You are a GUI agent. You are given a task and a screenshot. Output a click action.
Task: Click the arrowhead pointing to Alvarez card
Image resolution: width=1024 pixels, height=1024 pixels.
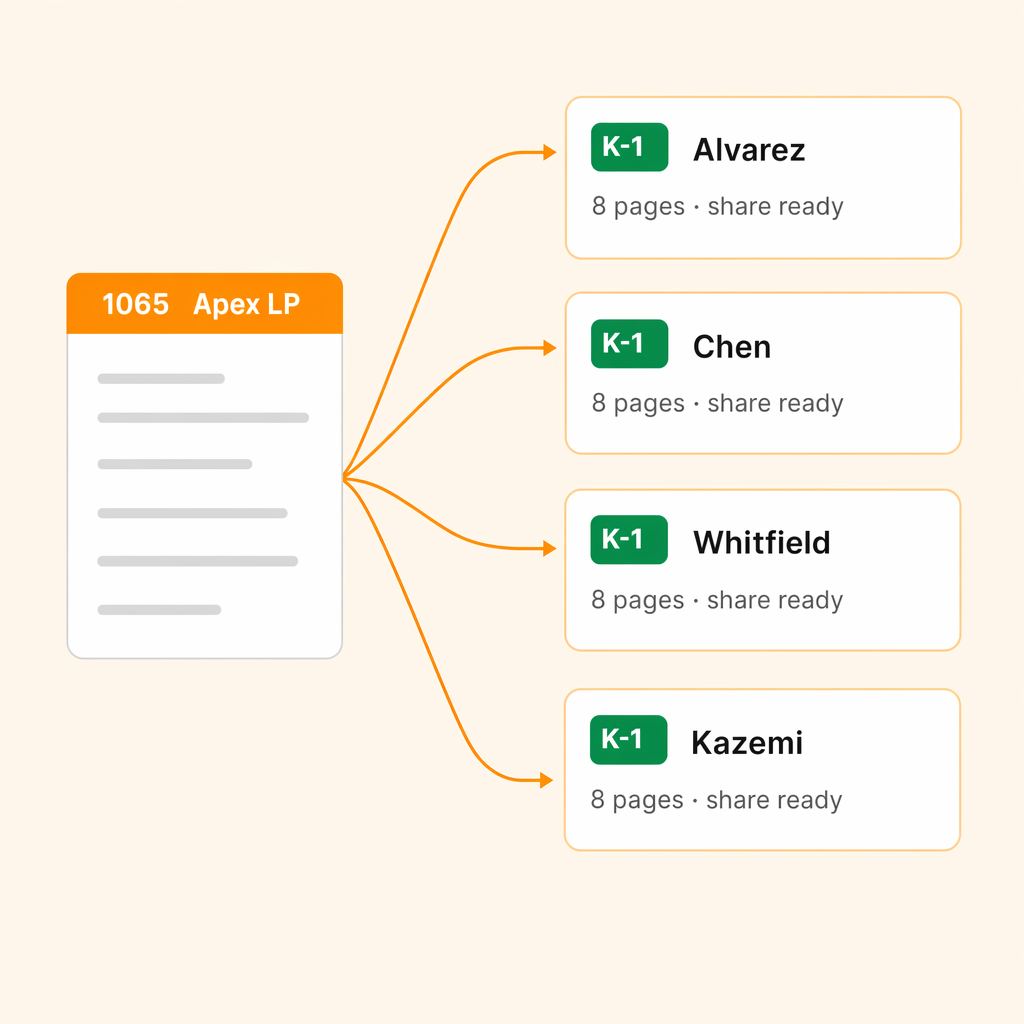[549, 153]
